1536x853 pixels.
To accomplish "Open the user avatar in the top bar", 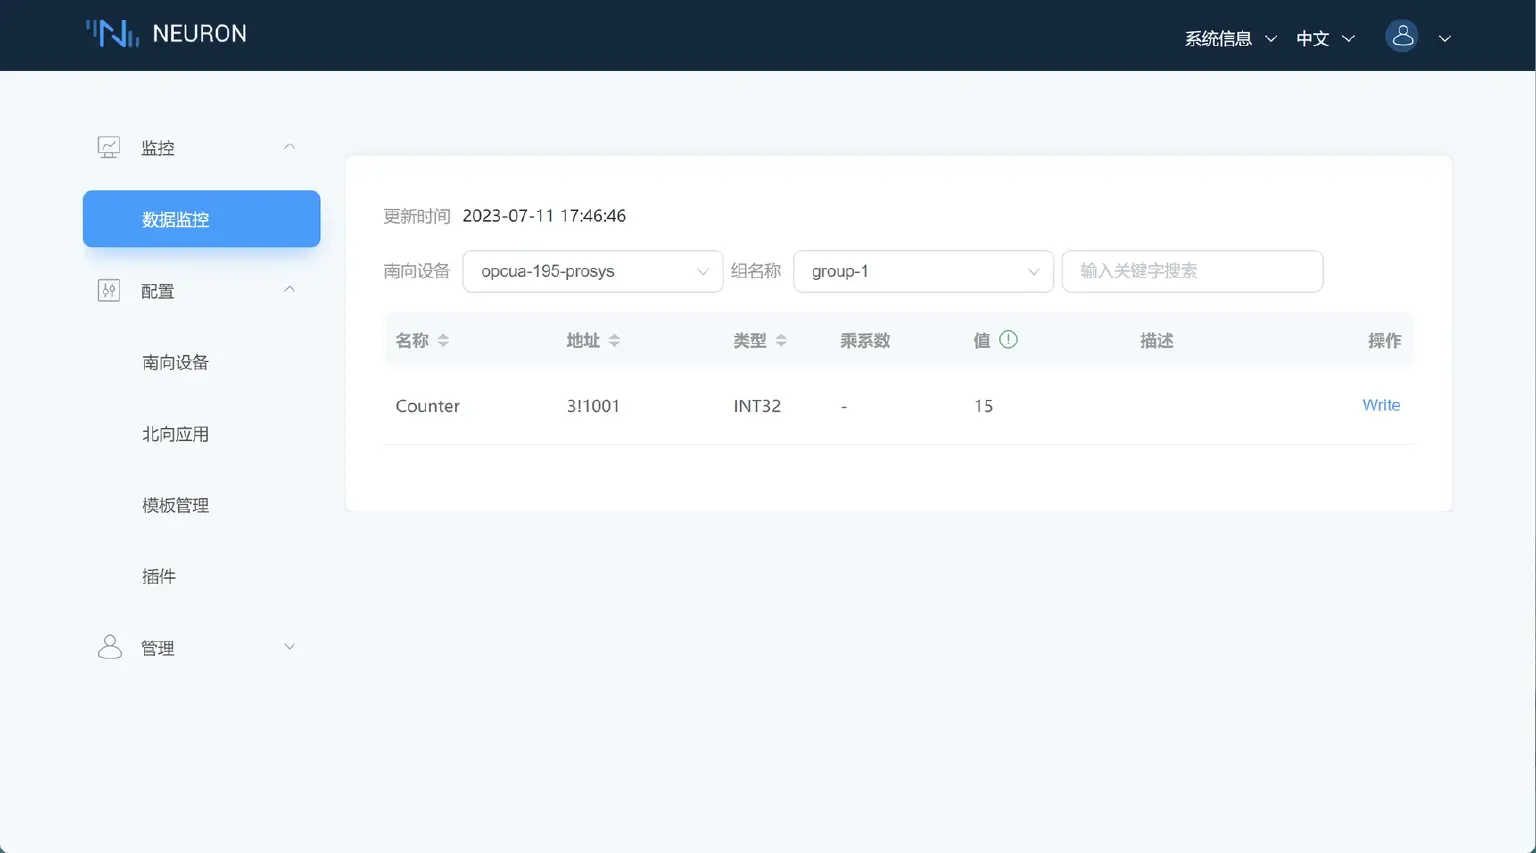I will point(1401,36).
